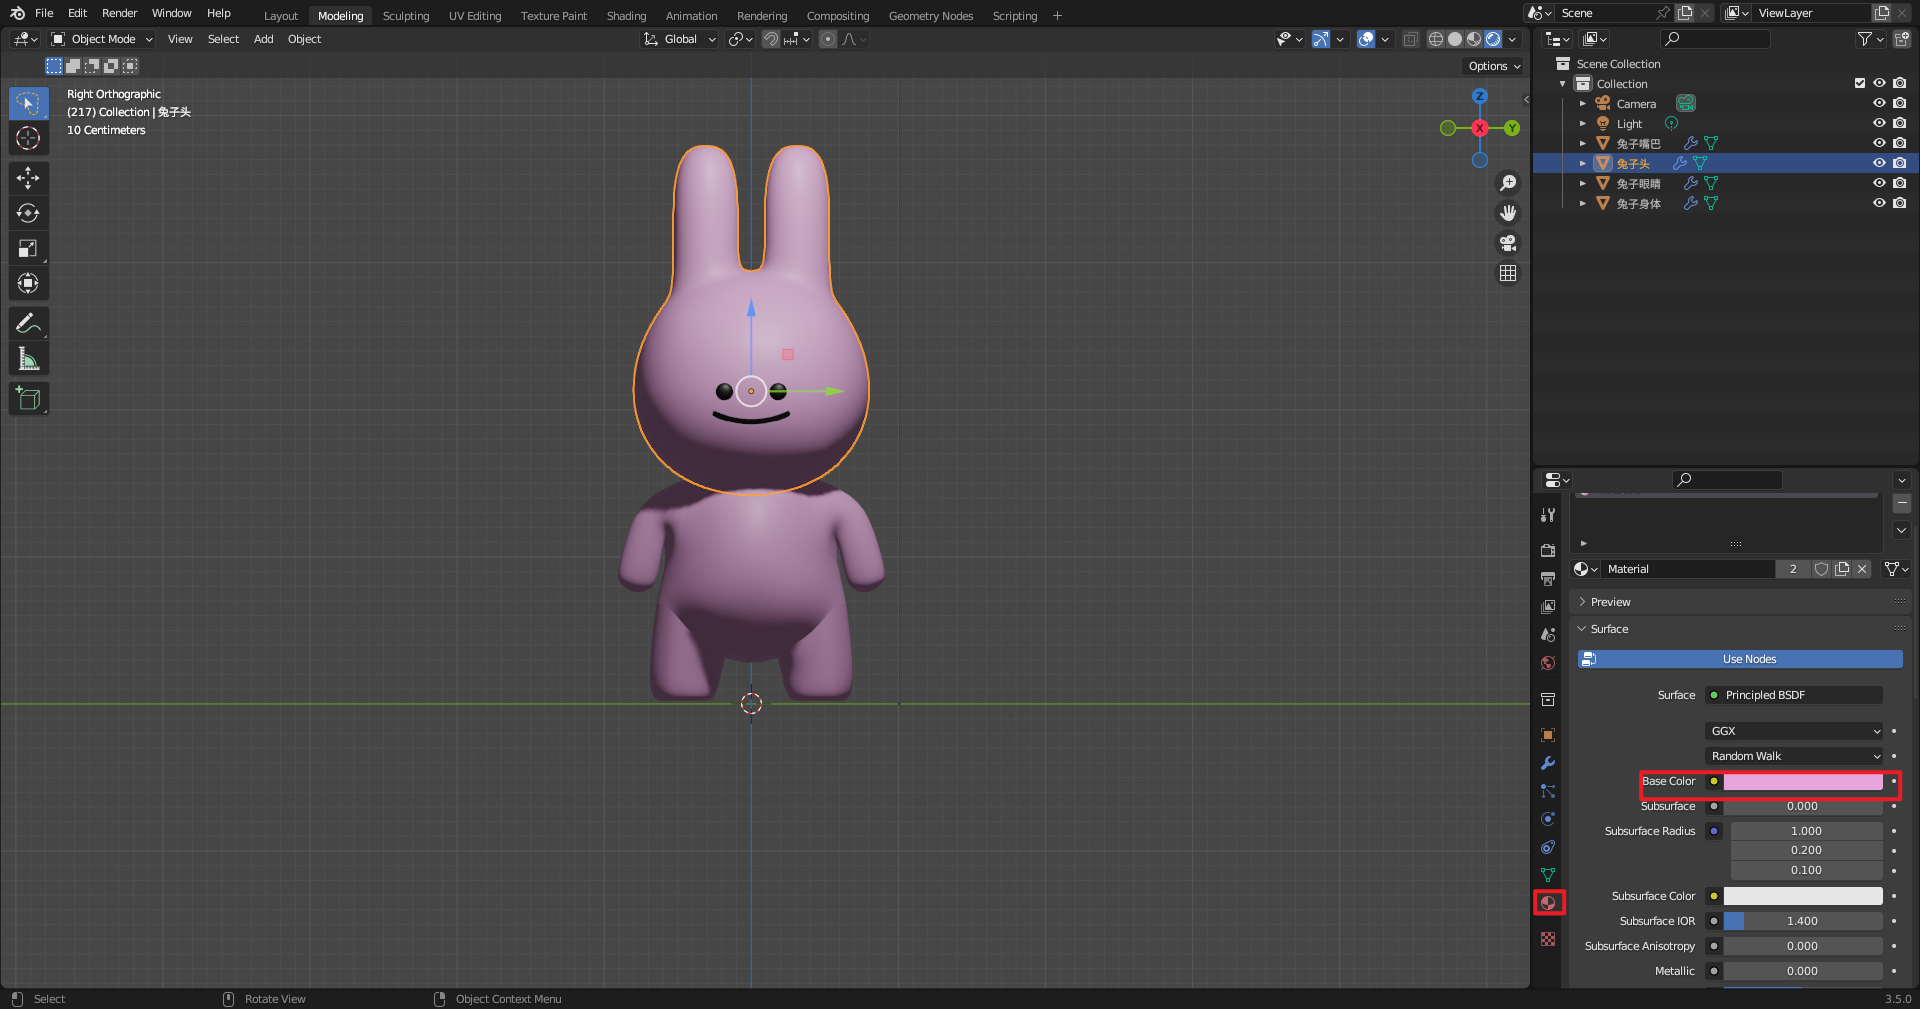This screenshot has width=1920, height=1009.
Task: Toggle snapping magnet in the header
Action: (x=770, y=39)
